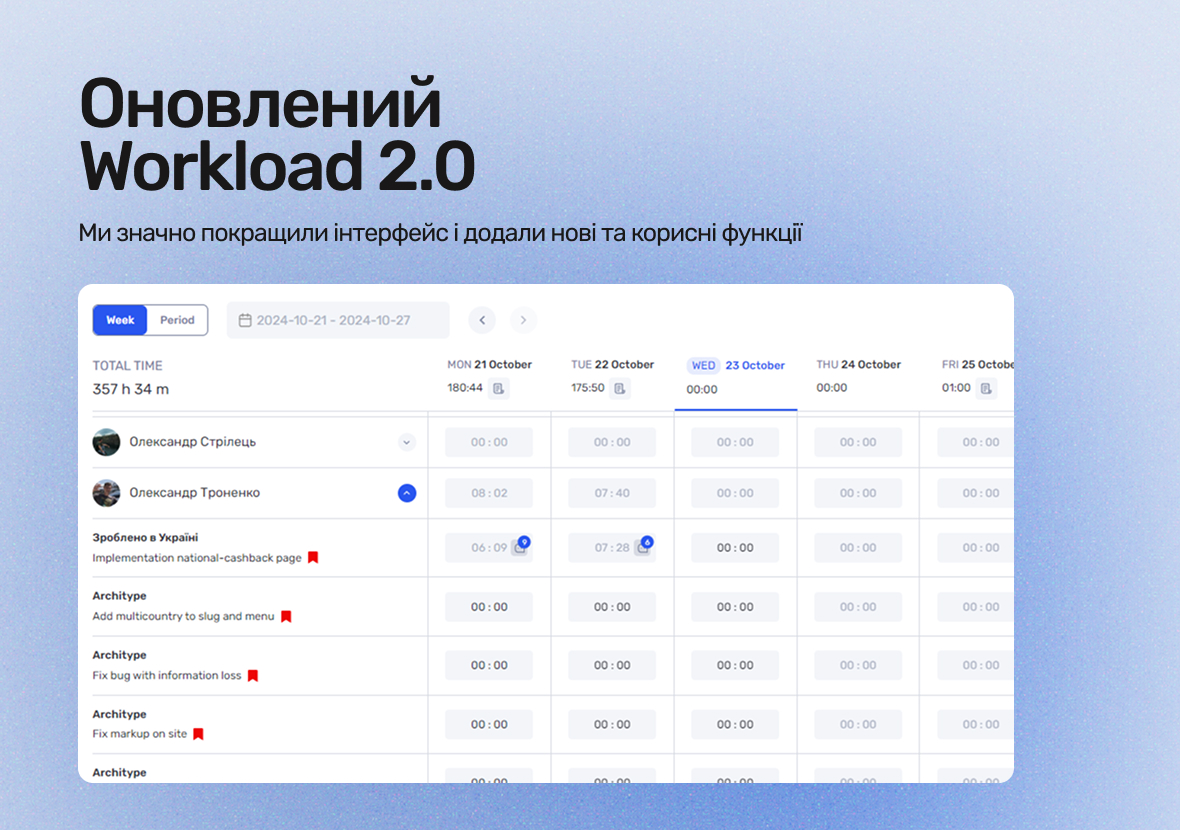Screen dimensions: 1180x830
Task: Click the Implementation national-cashback page task name
Action: click(x=197, y=558)
